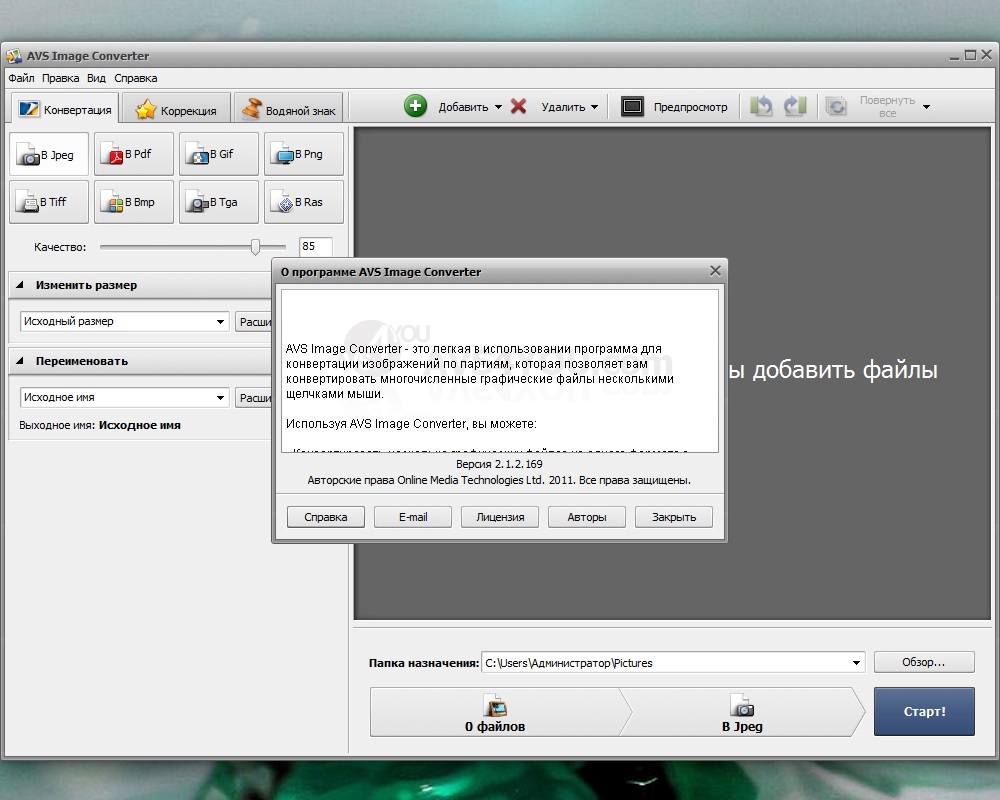Click the AVS Image Converter title bar icon
This screenshot has height=800, width=1000.
tap(13, 56)
